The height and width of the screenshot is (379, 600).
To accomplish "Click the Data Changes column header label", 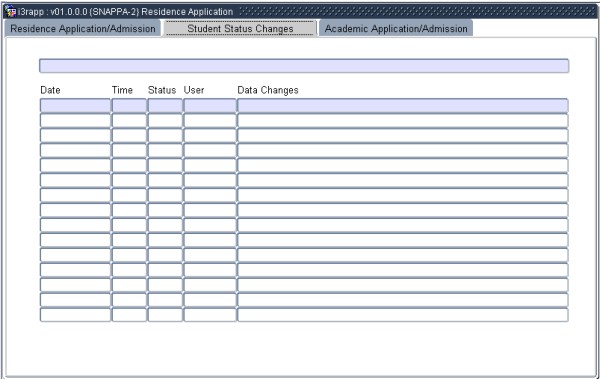I will [x=268, y=90].
